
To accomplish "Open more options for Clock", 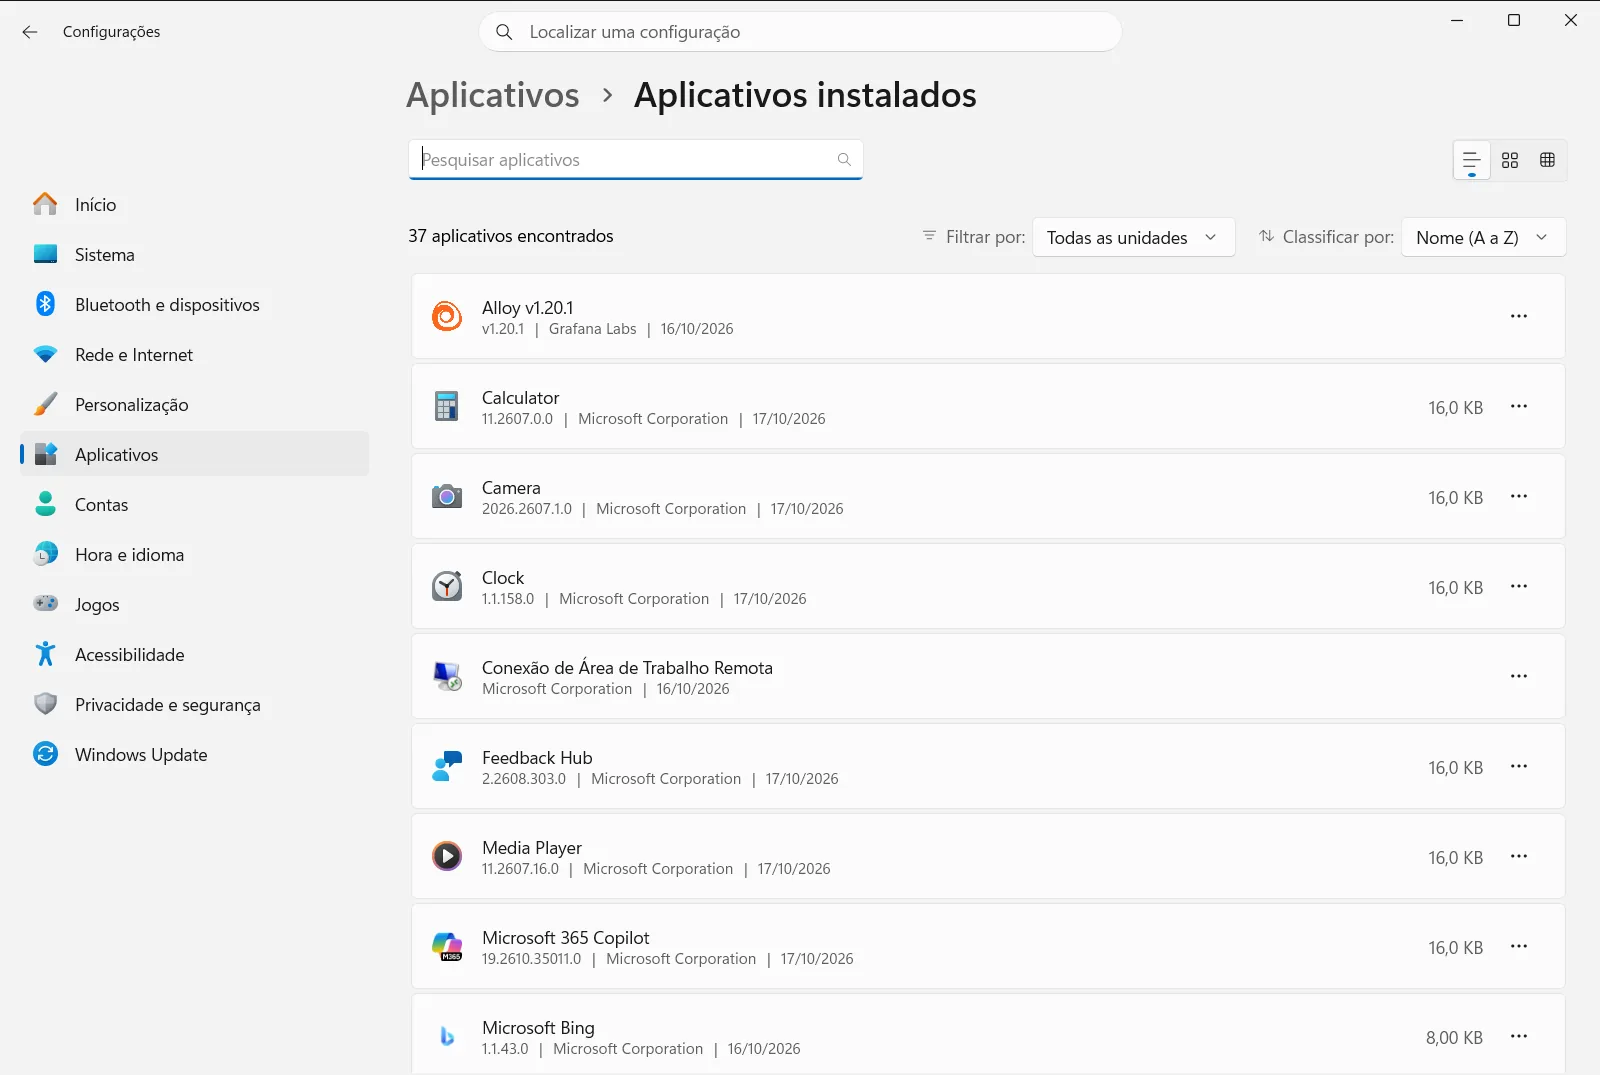I will pos(1519,586).
